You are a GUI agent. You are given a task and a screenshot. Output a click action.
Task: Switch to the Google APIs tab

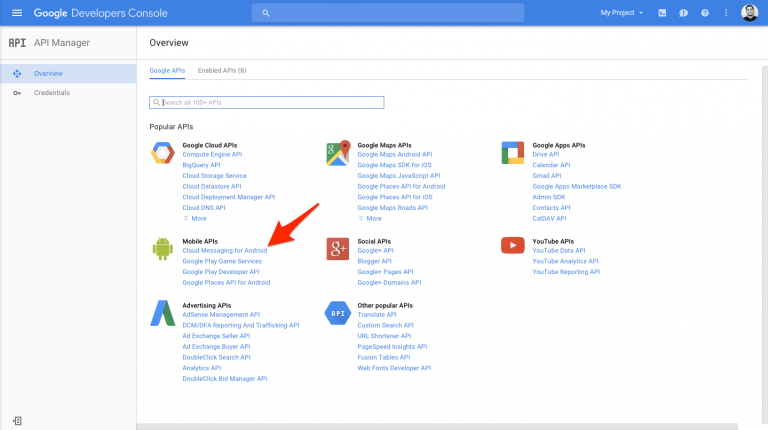167,71
